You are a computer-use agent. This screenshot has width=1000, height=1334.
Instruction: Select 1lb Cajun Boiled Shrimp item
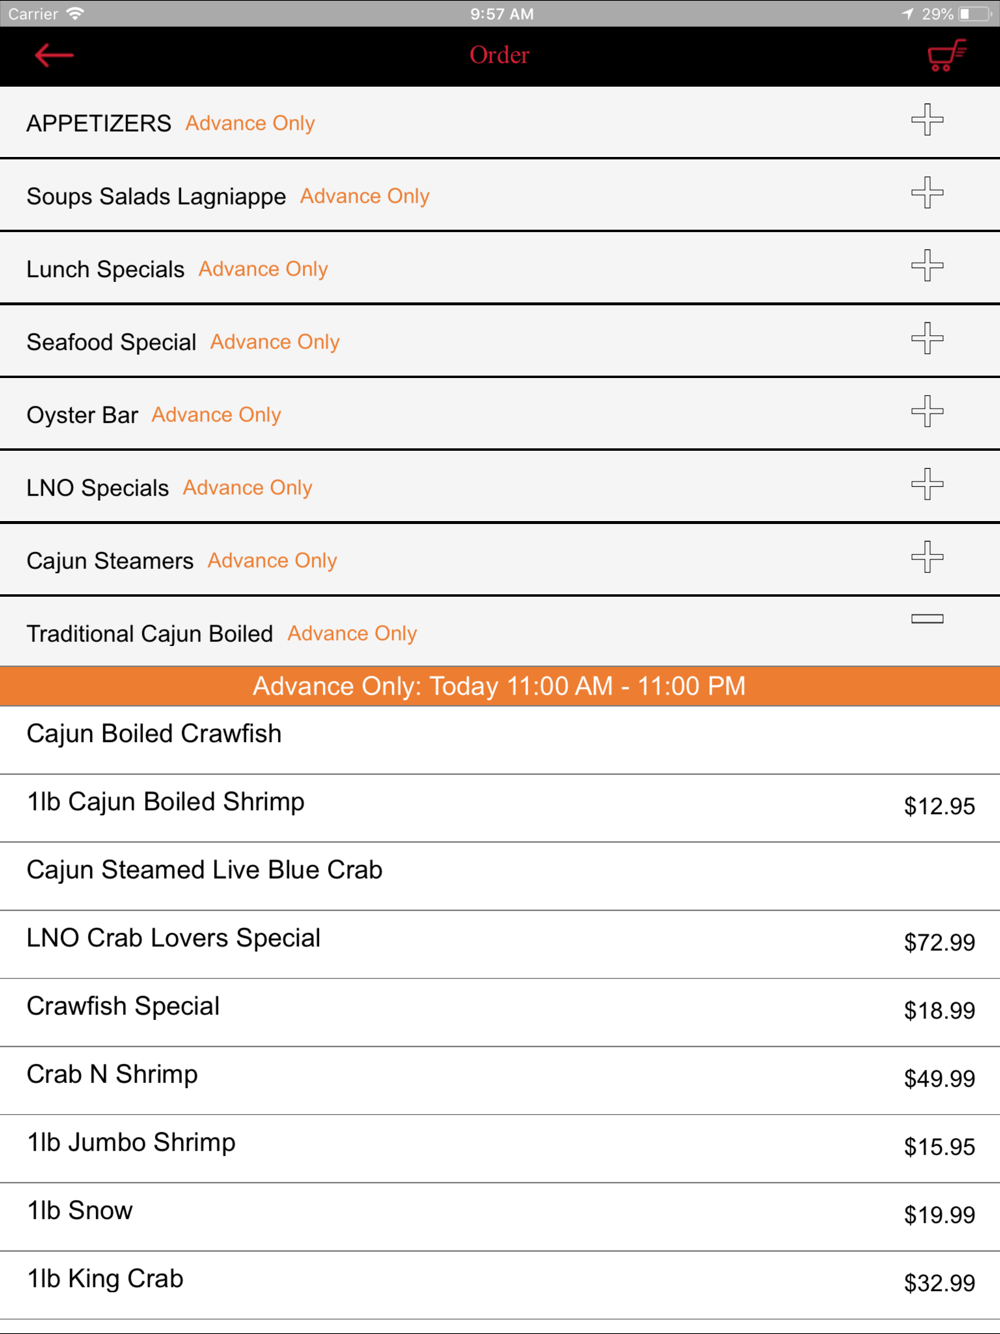(x=500, y=808)
